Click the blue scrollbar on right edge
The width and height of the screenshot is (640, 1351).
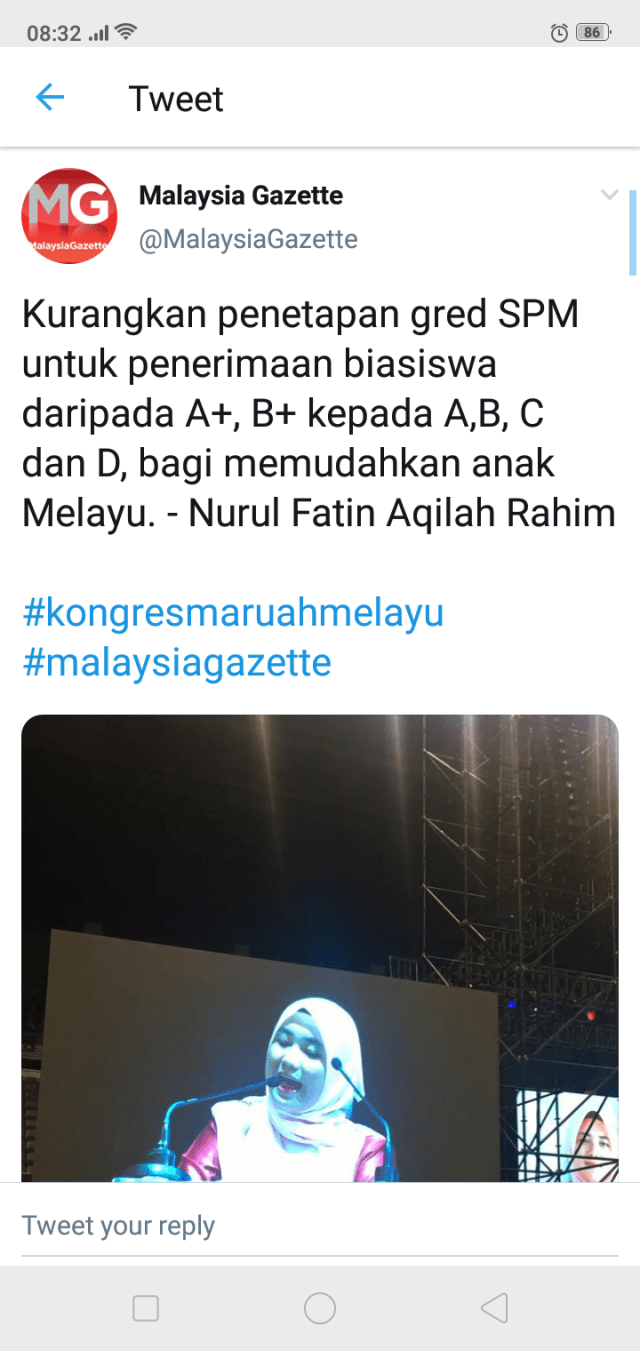click(632, 232)
